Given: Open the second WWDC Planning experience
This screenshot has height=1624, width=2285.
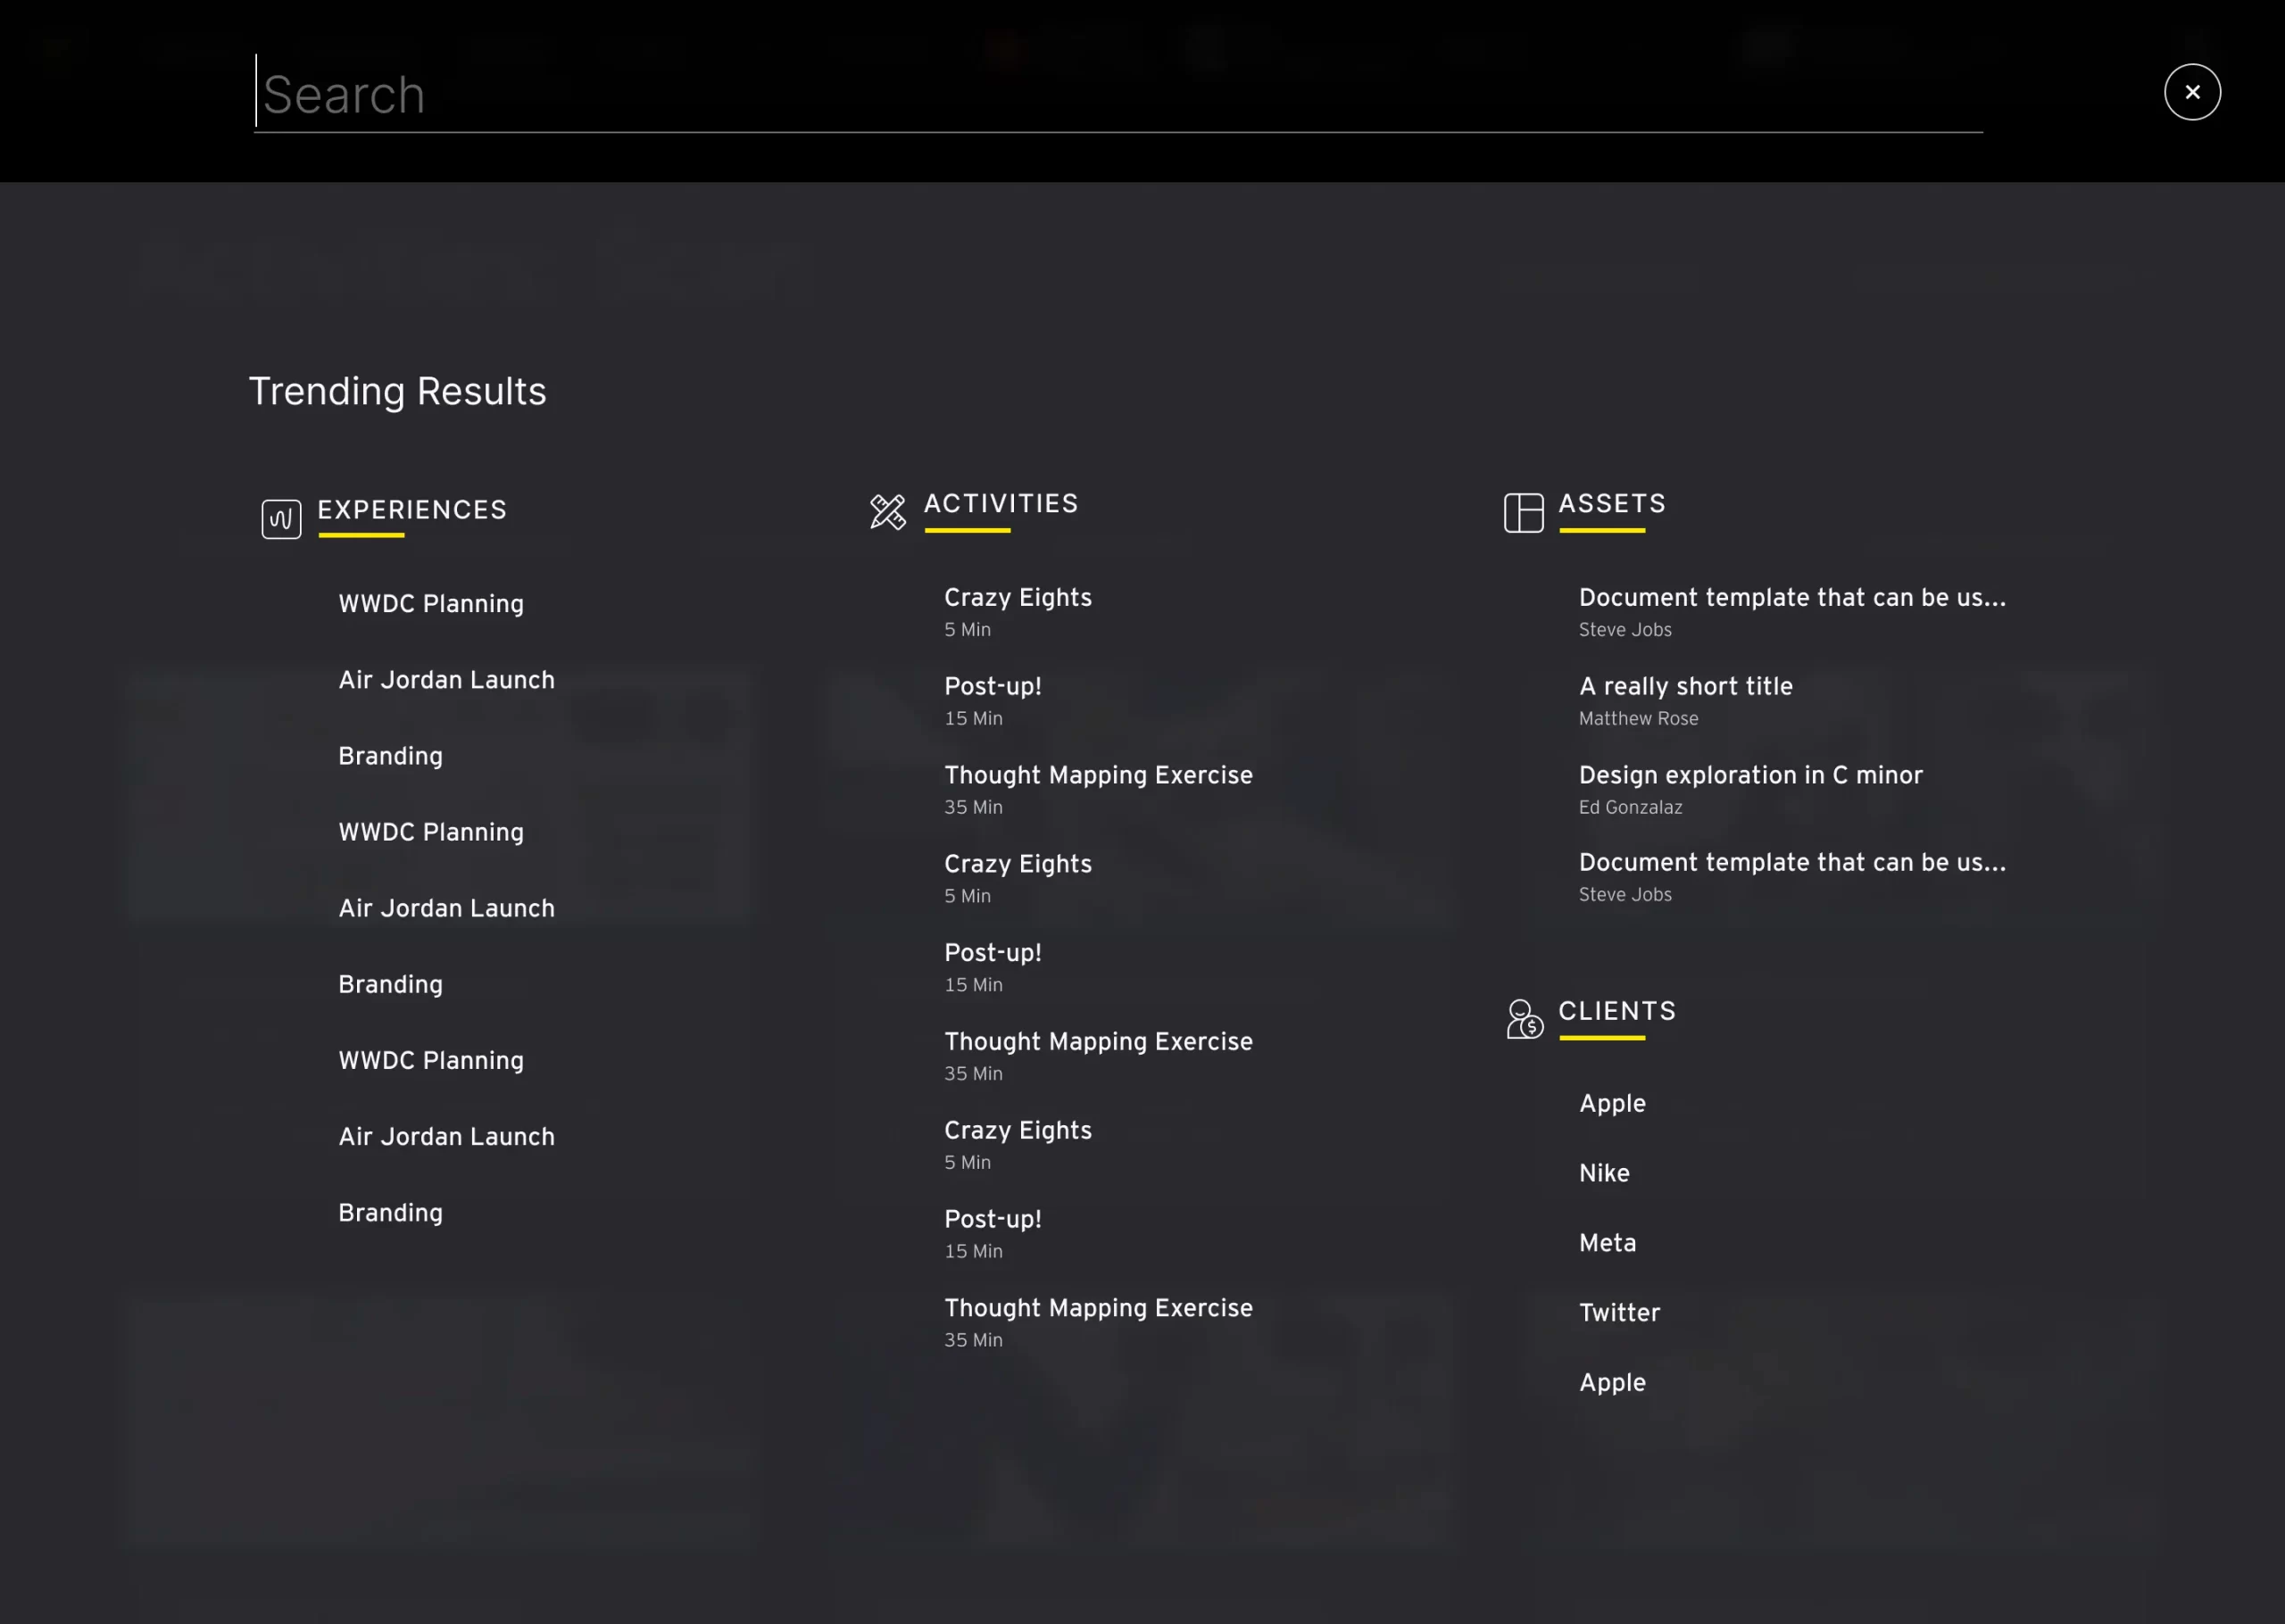Looking at the screenshot, I should click(x=431, y=832).
